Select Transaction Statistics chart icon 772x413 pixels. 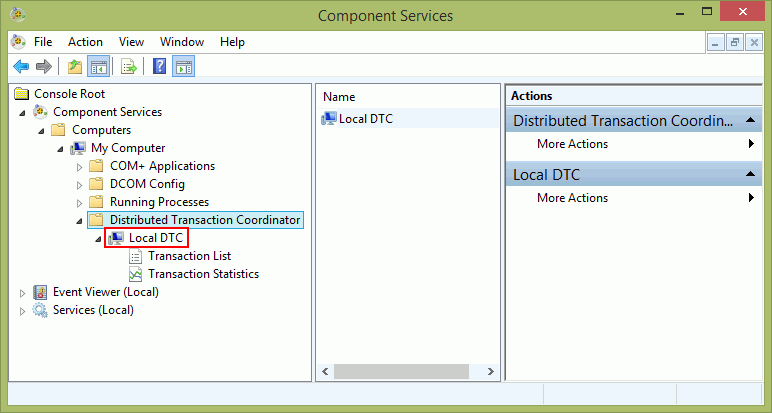pos(135,274)
